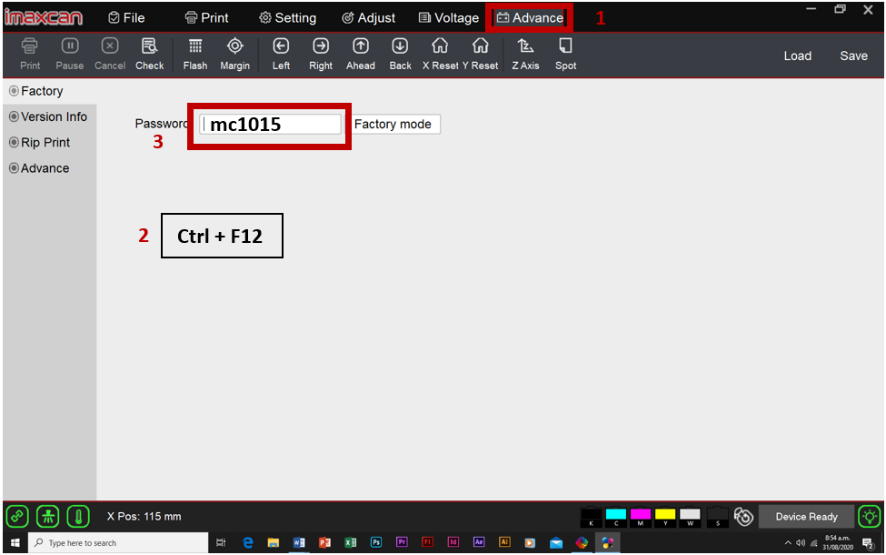
Task: Open the Windows Start menu
Action: coord(15,543)
